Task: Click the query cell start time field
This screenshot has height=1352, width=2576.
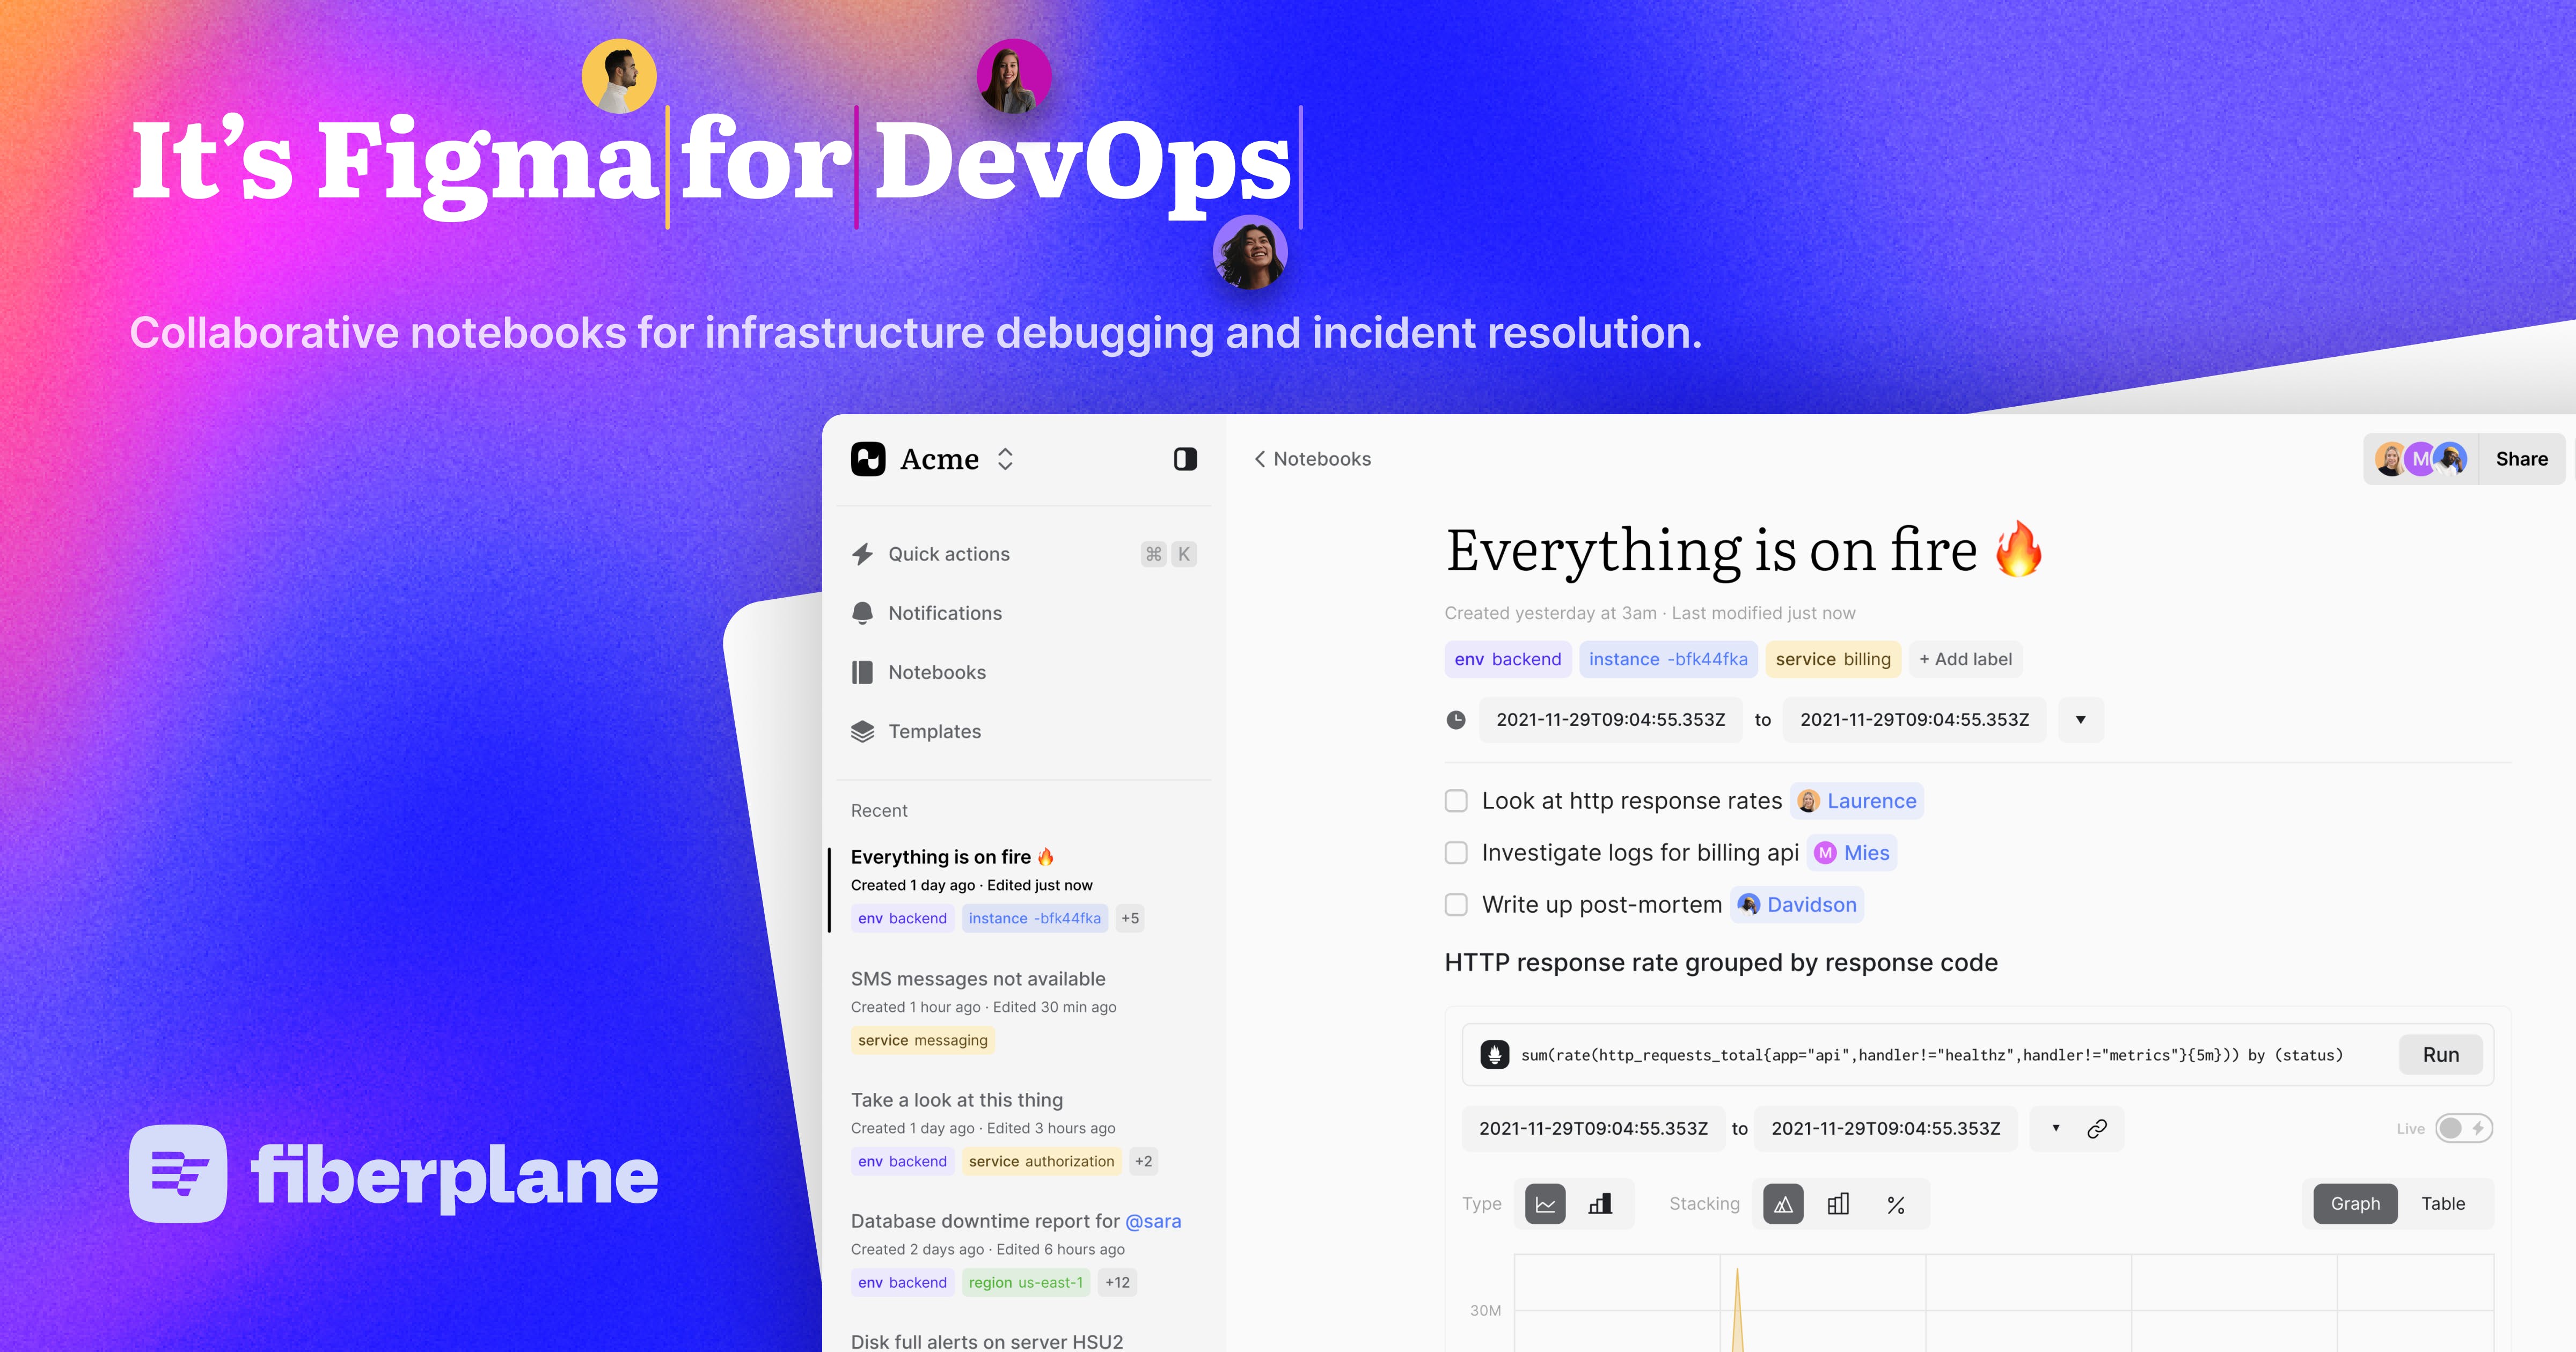Action: (1593, 1129)
